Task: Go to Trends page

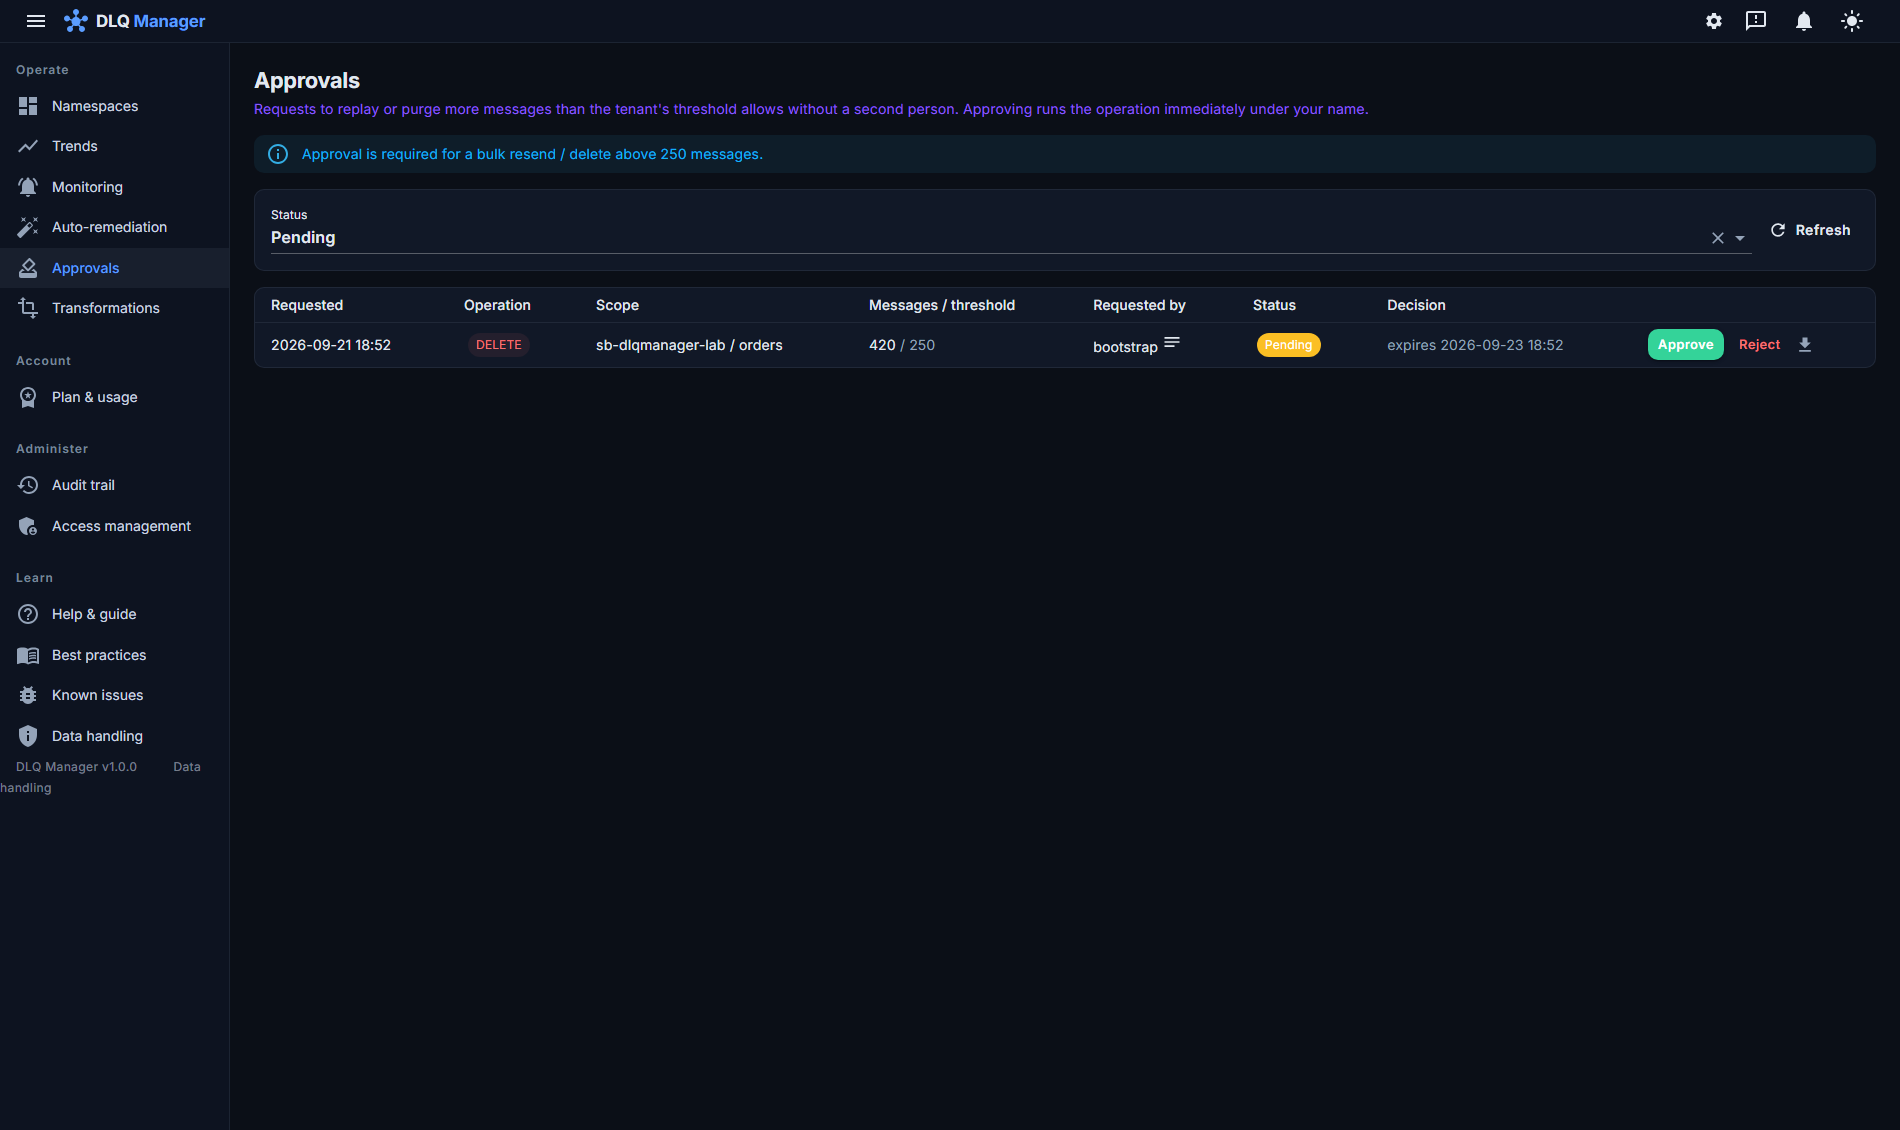Action: click(x=115, y=146)
